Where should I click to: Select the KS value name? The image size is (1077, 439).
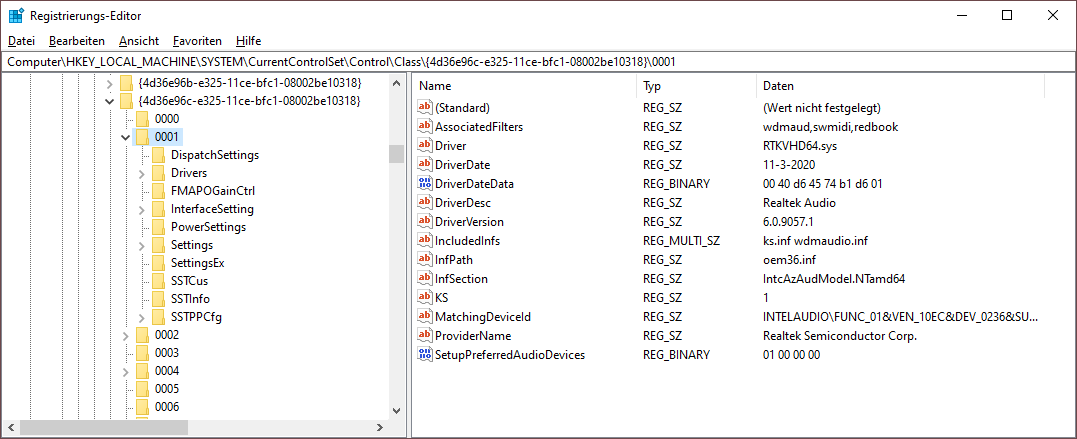[x=442, y=297]
